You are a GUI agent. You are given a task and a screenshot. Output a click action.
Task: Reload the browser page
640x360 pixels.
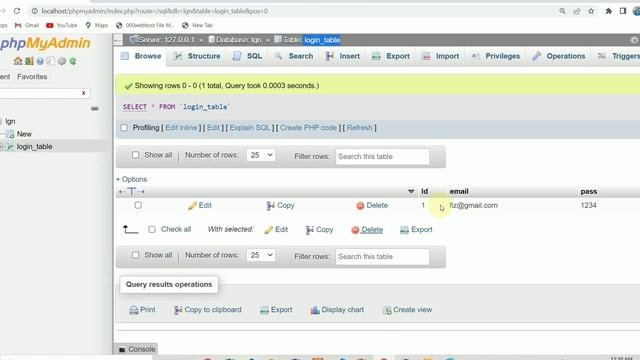coord(17,11)
